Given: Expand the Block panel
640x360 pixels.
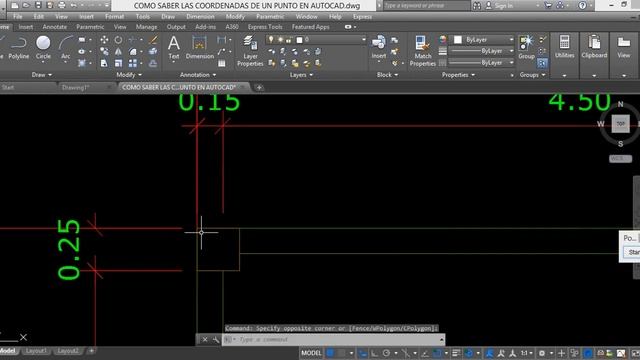Looking at the screenshot, I should pos(387,75).
